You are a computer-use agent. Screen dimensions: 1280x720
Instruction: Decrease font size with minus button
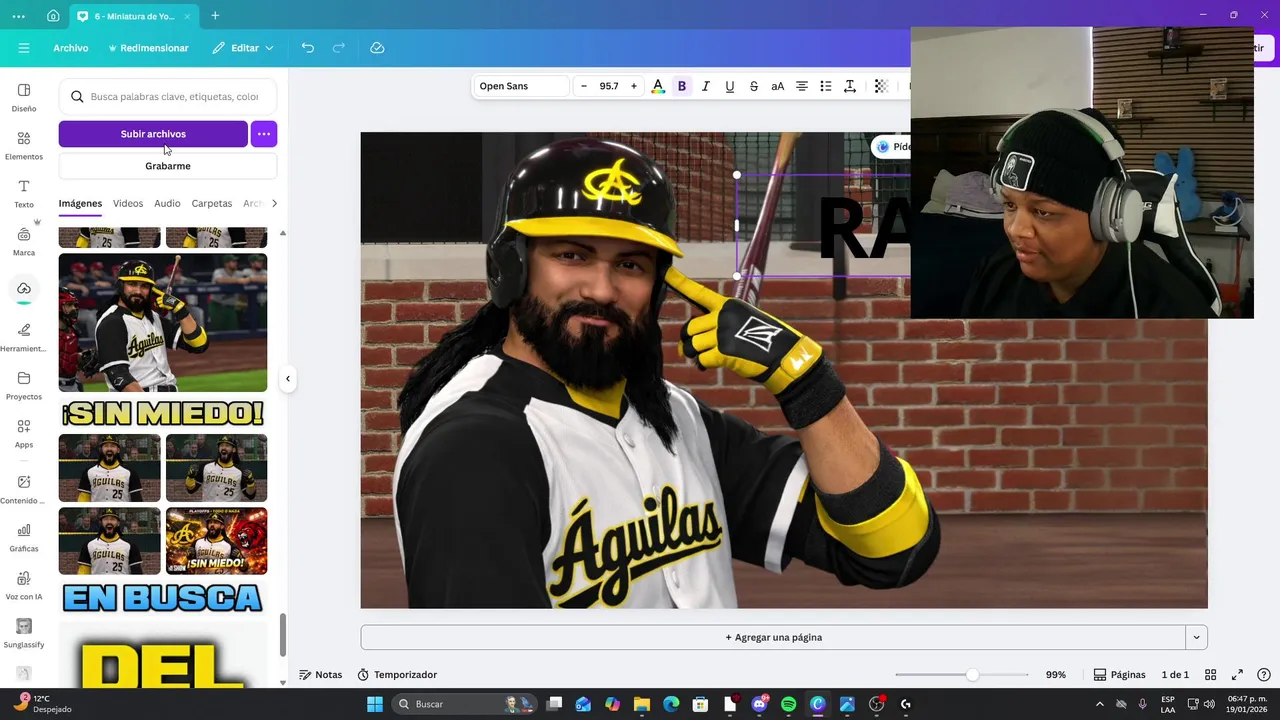584,86
